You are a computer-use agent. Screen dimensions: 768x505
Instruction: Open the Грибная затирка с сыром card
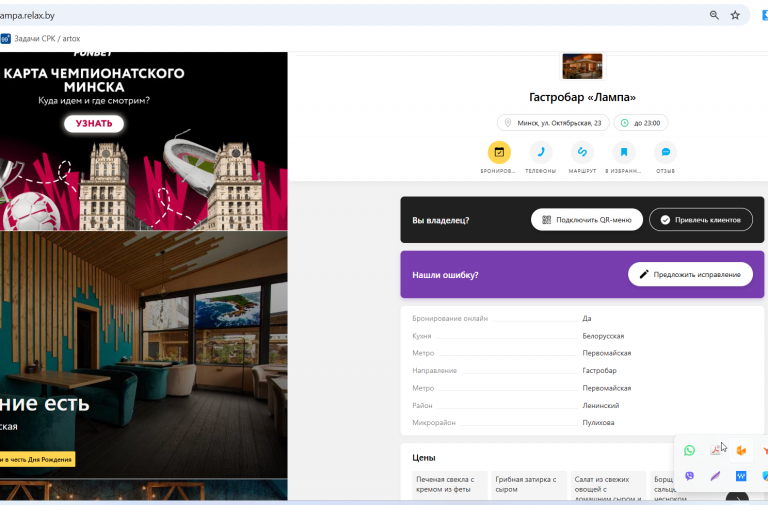pos(529,486)
